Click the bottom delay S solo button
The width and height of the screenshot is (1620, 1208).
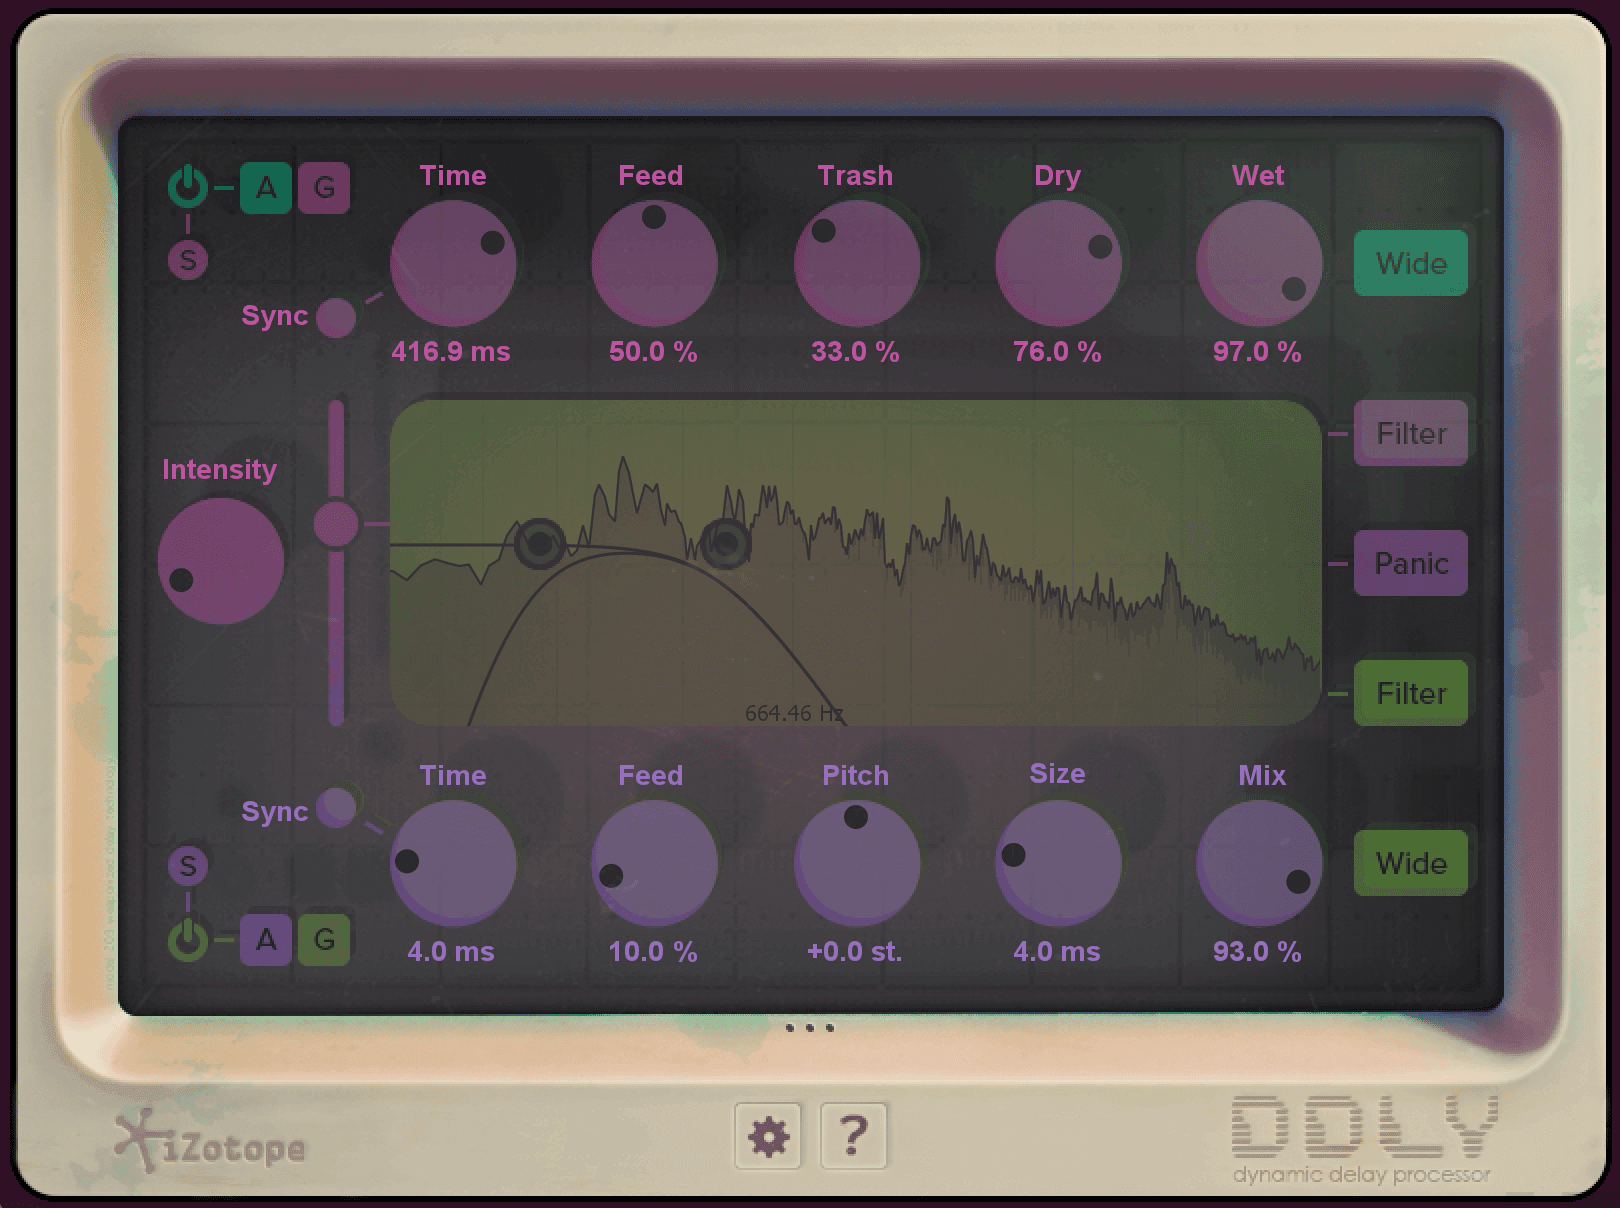pyautogui.click(x=188, y=866)
